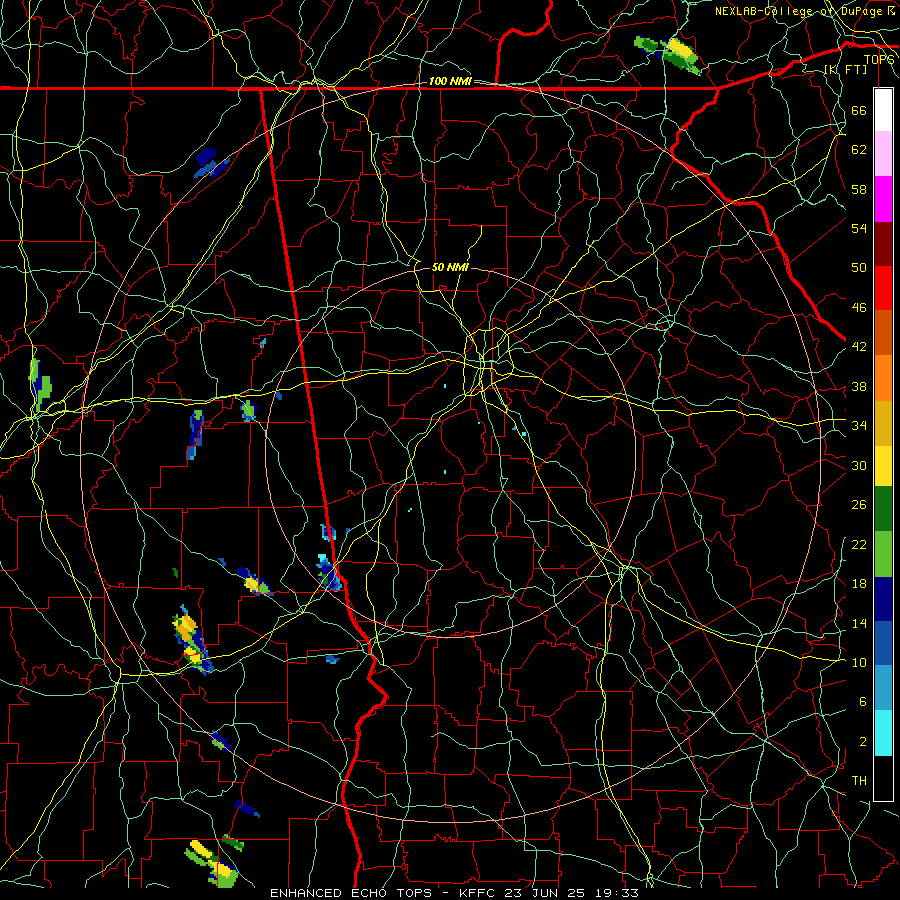
Task: Click the legend value 14
Action: (859, 623)
